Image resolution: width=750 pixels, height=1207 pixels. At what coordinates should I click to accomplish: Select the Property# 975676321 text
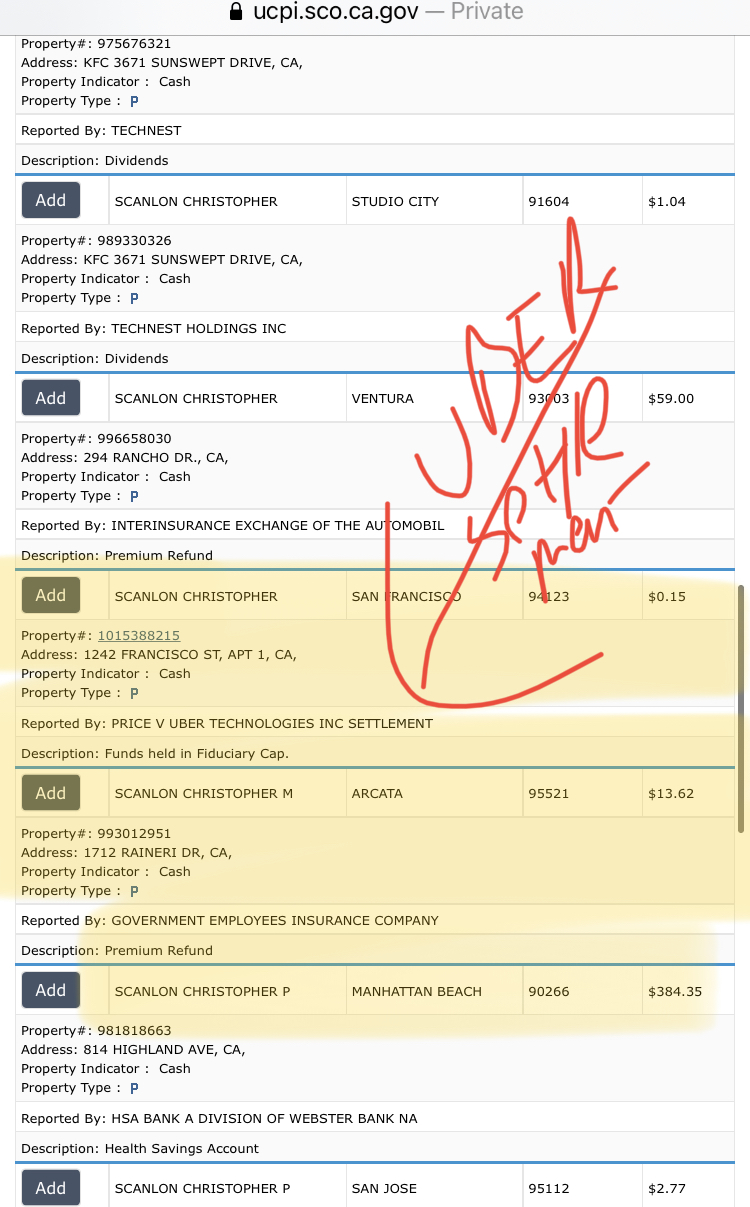pyautogui.click(x=96, y=43)
